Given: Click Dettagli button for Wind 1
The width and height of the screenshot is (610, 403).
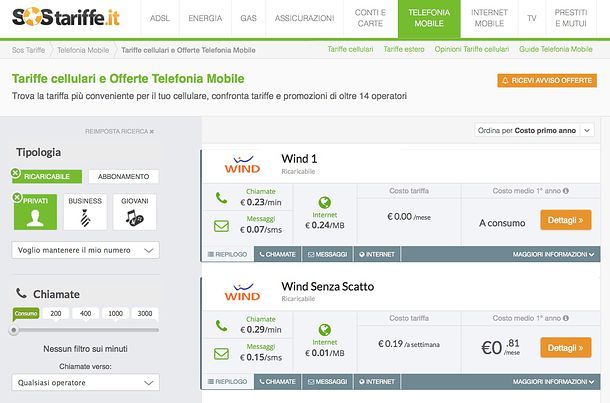Looking at the screenshot, I should 566,220.
